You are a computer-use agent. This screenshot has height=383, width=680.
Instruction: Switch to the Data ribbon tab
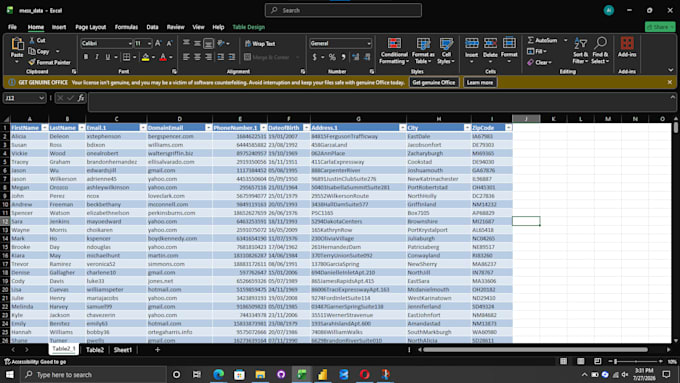152,27
